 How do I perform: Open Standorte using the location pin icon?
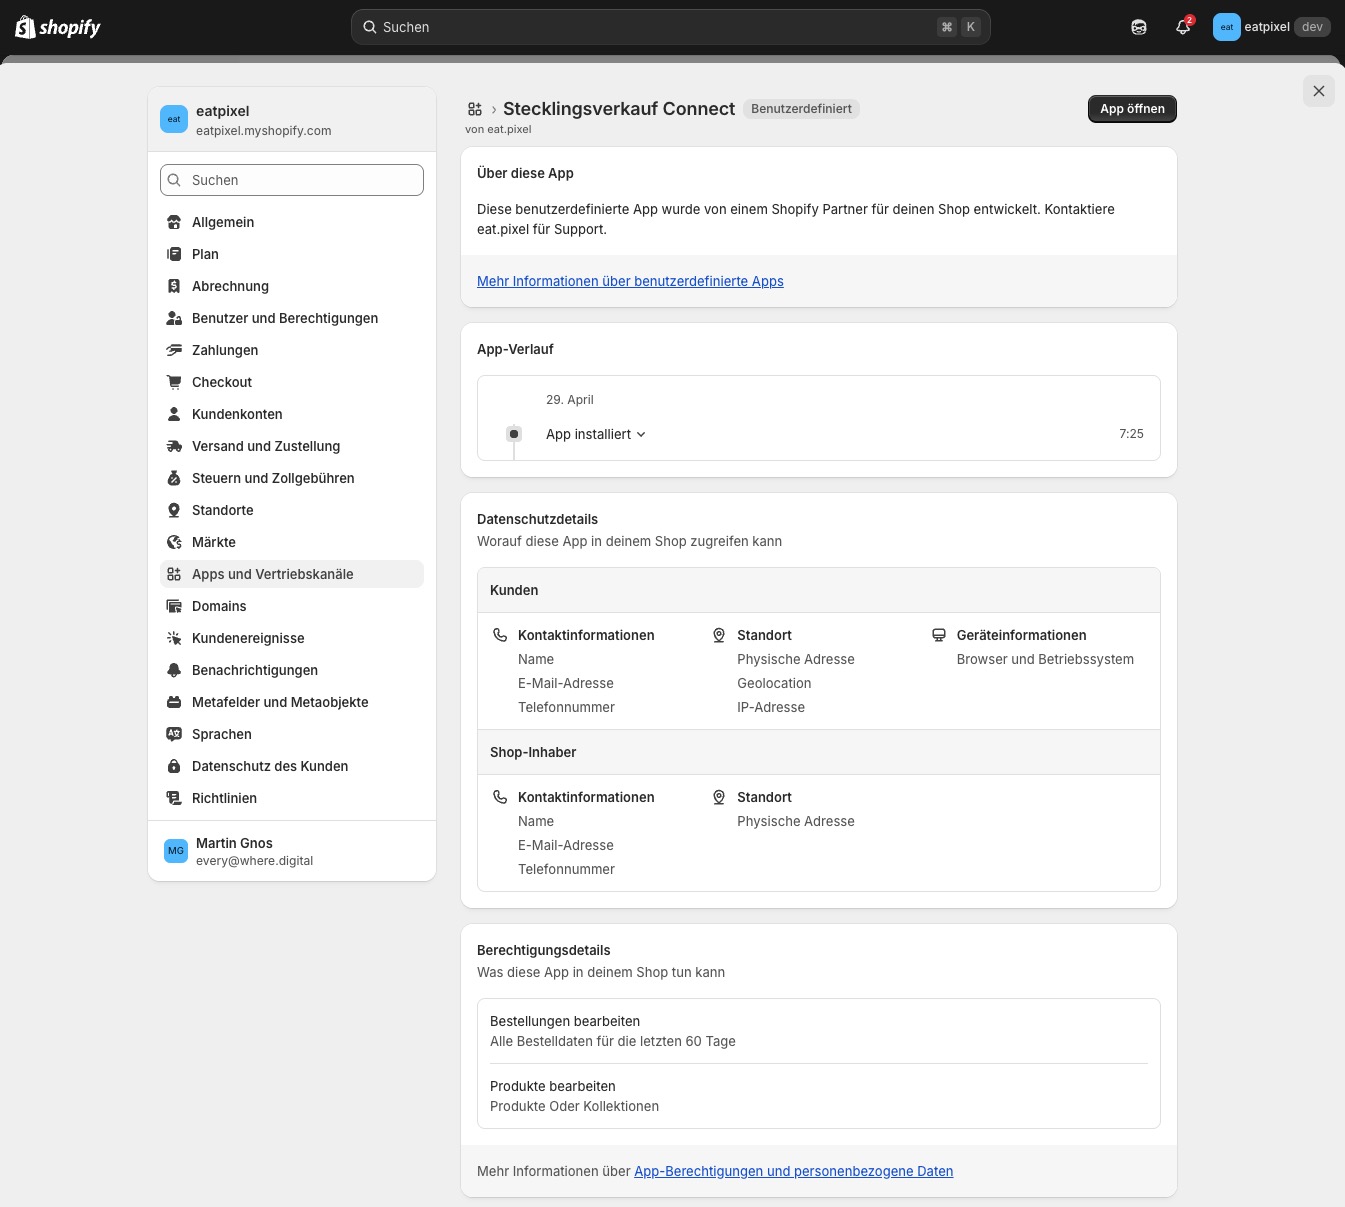174,510
